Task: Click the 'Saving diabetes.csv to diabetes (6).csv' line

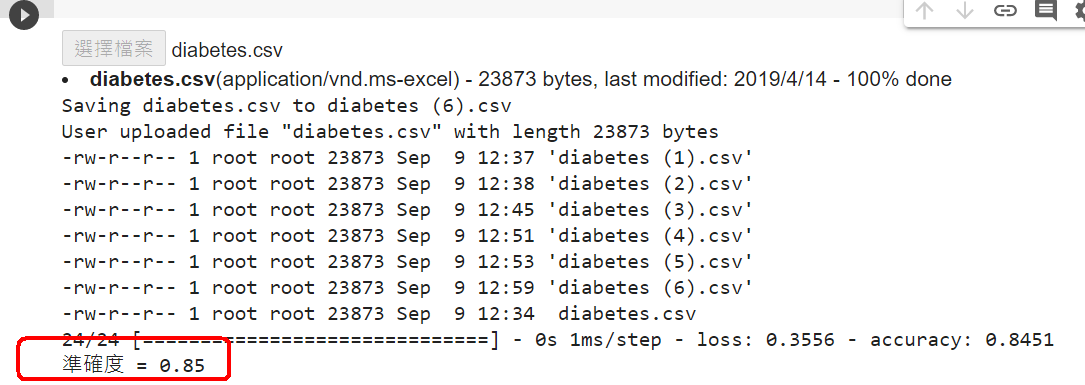Action: [x=286, y=106]
